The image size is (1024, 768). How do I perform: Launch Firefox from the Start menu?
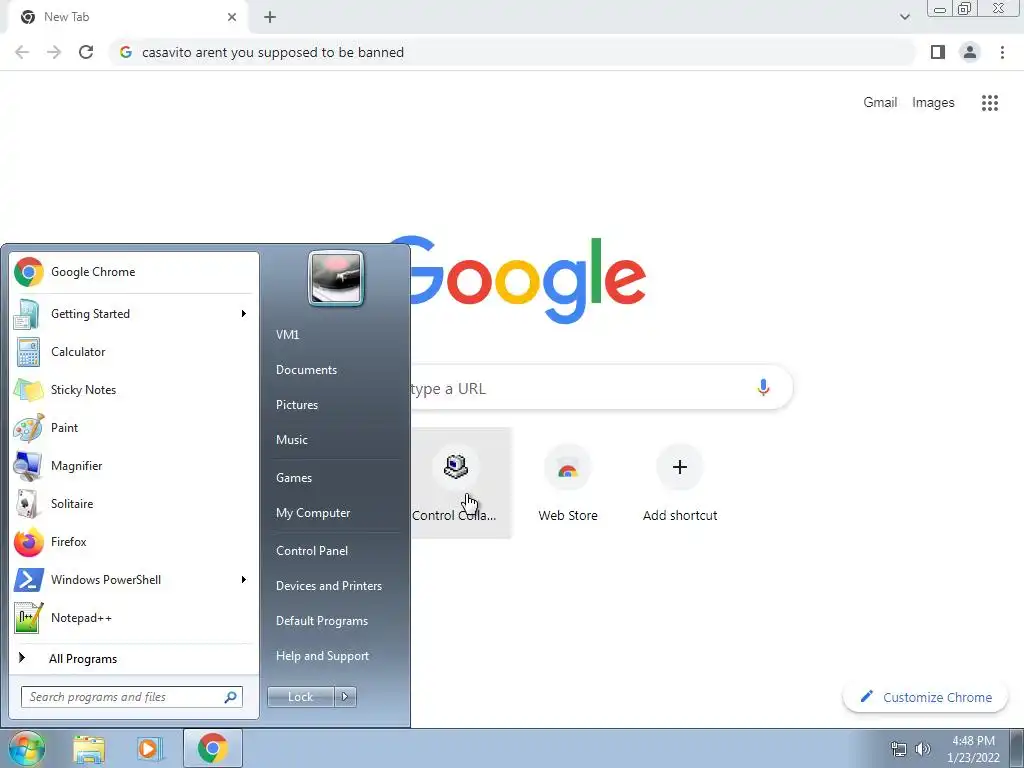coord(133,541)
